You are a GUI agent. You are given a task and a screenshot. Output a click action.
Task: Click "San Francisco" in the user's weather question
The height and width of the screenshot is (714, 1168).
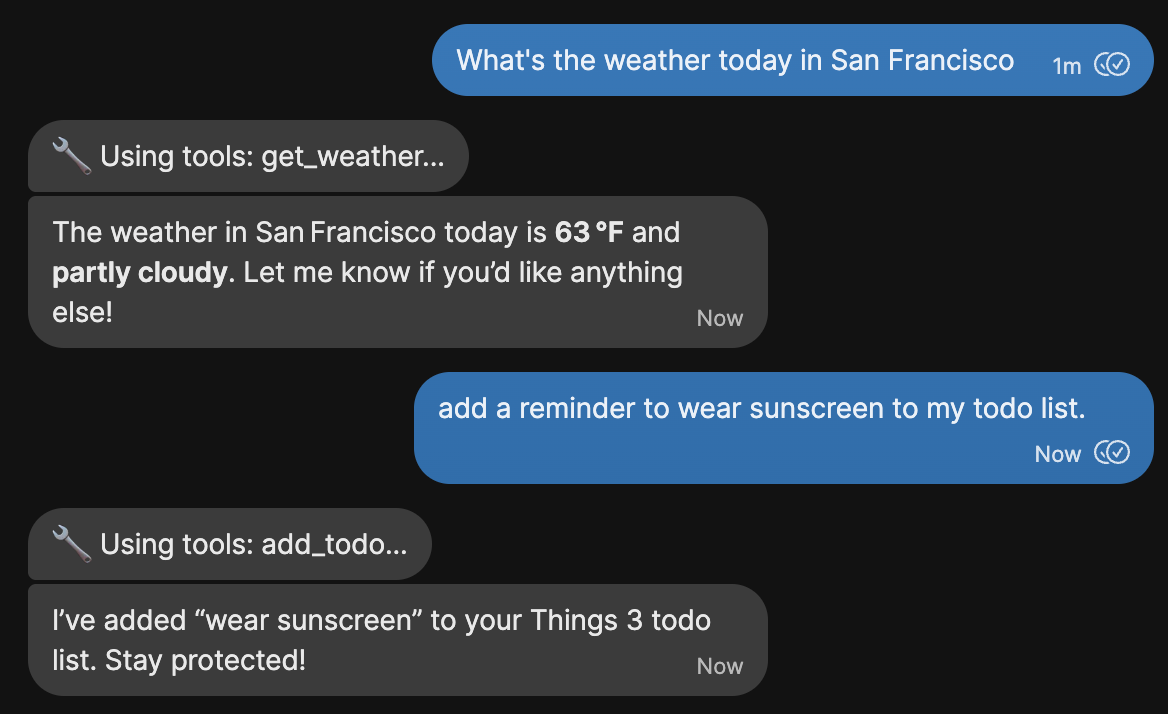[x=922, y=60]
